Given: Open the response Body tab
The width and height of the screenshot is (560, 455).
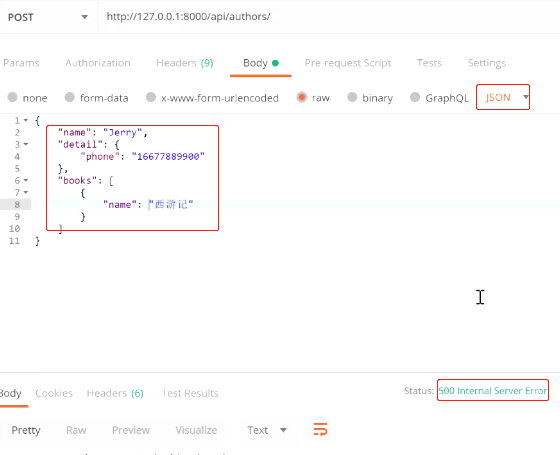Looking at the screenshot, I should point(11,393).
